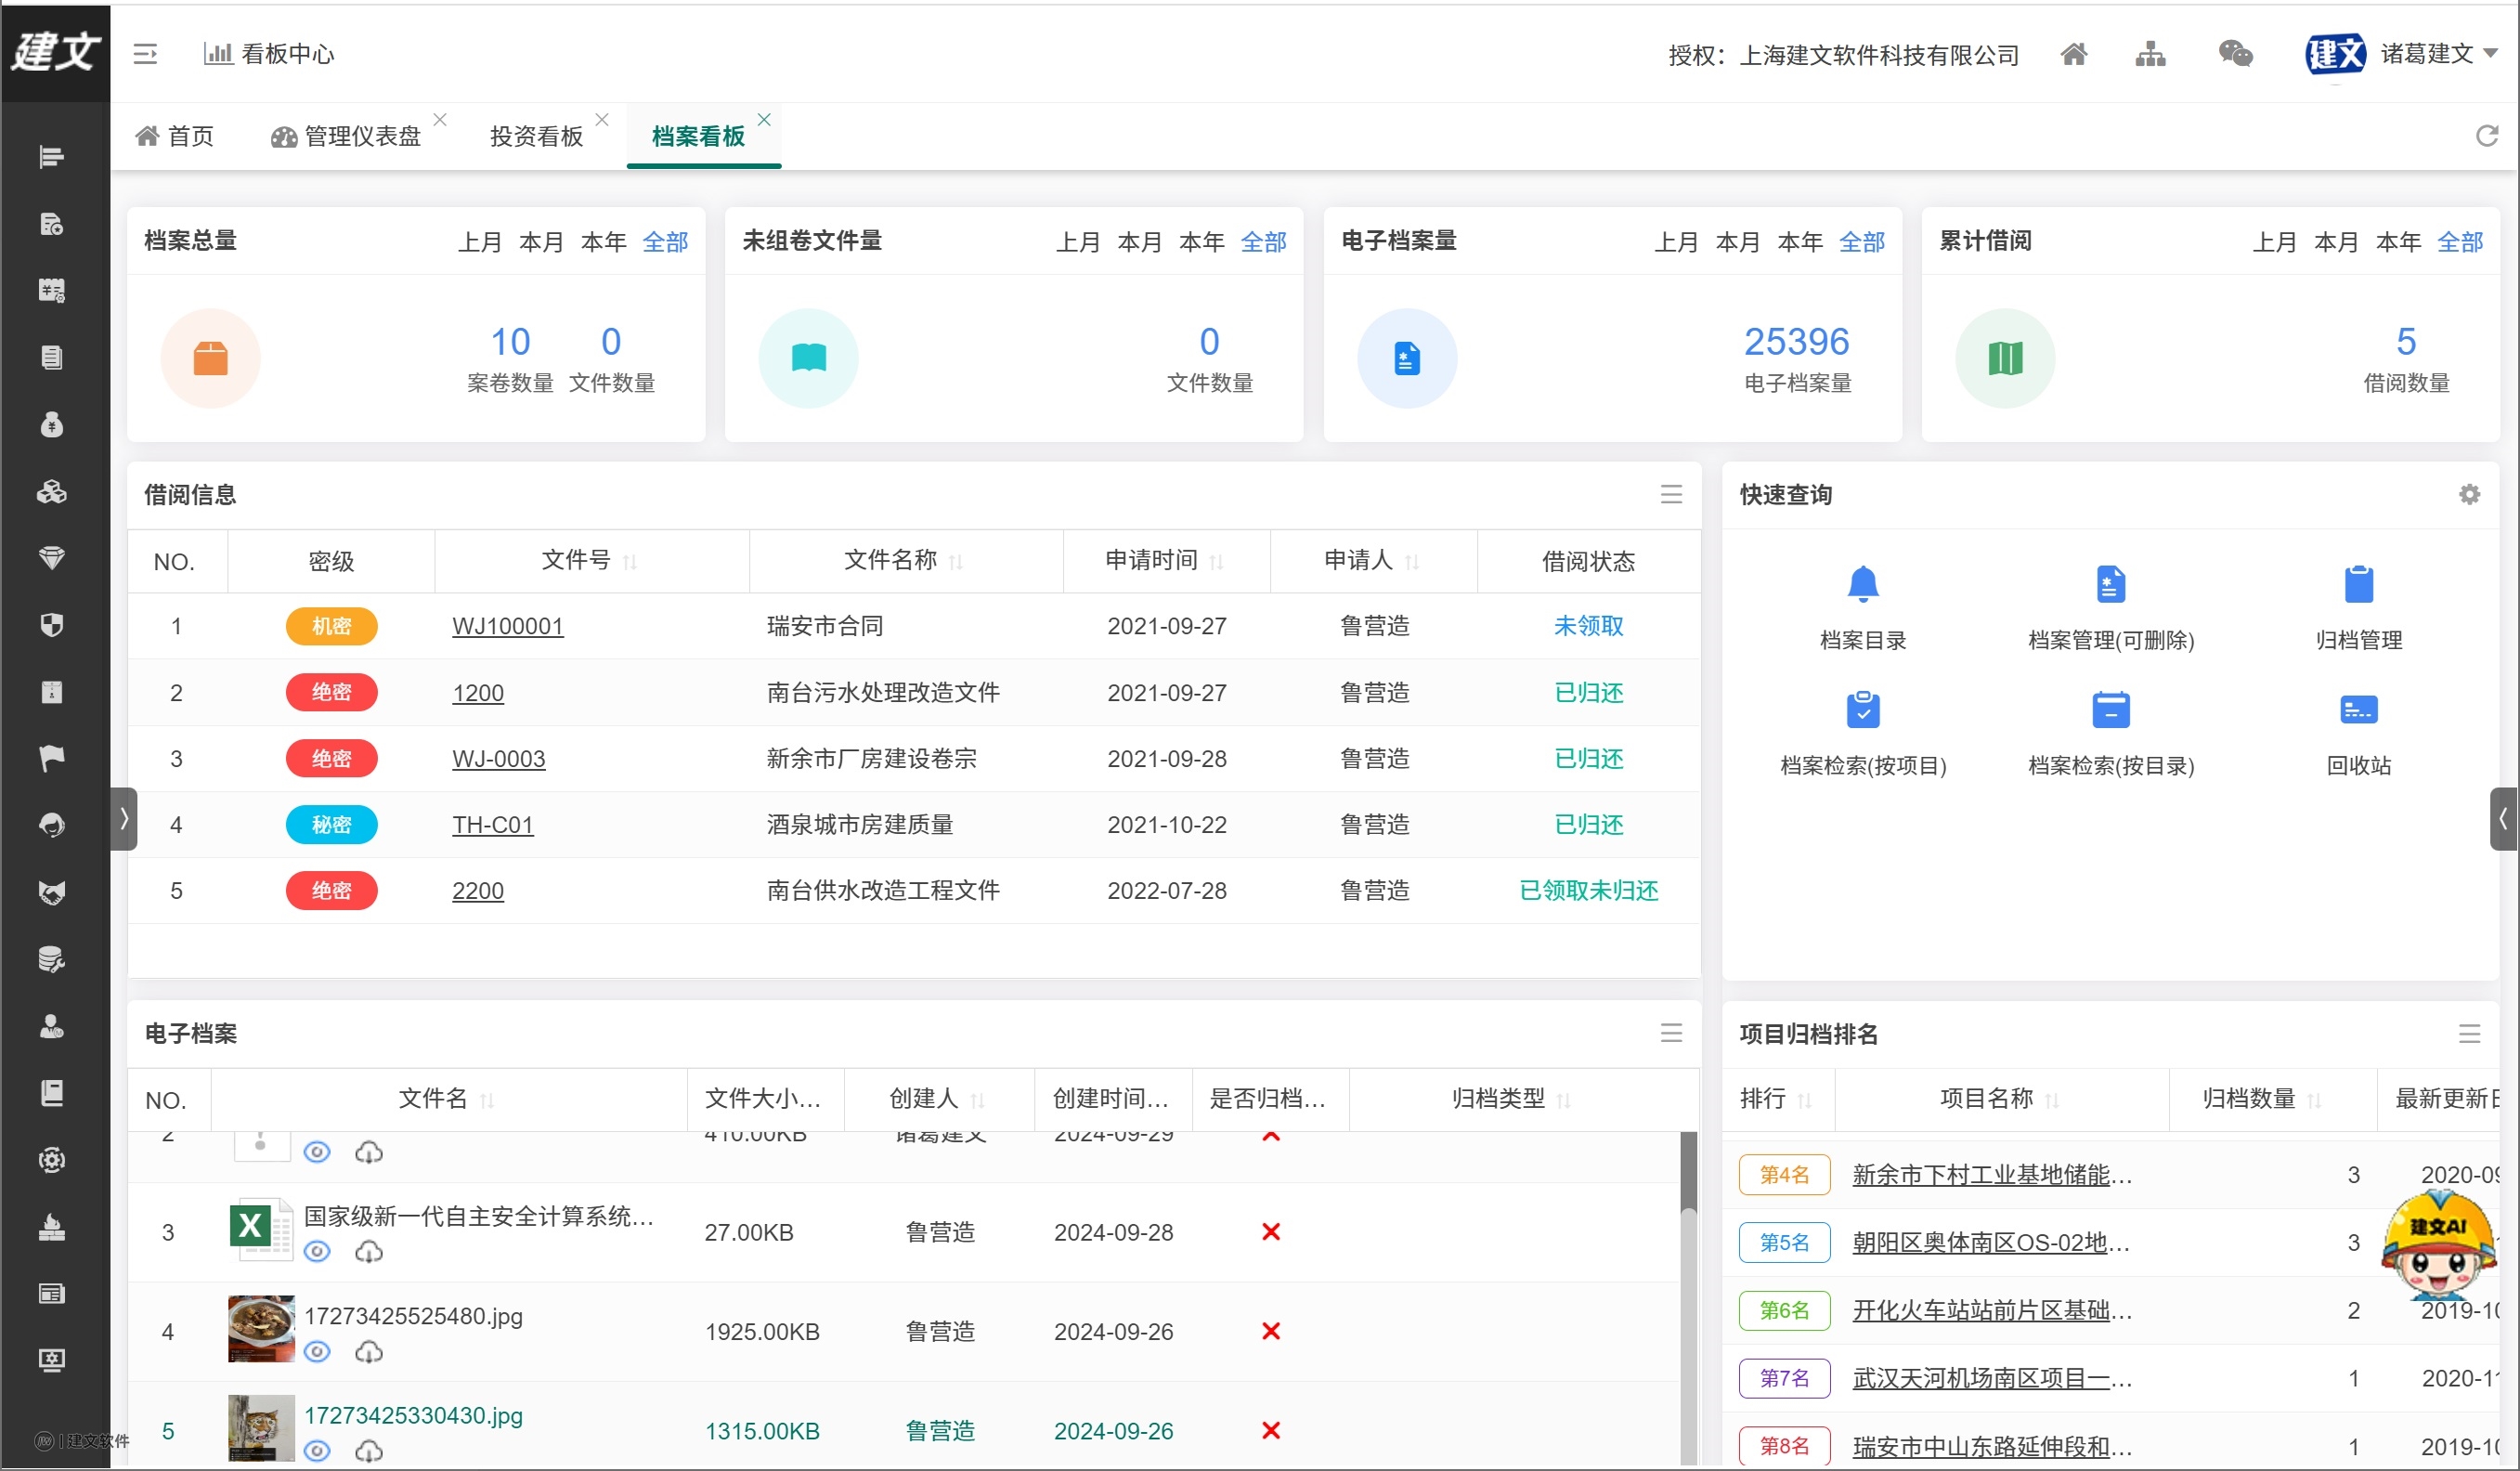Open the 回收站 quick query icon
This screenshot has height=1471, width=2520.
click(2357, 710)
